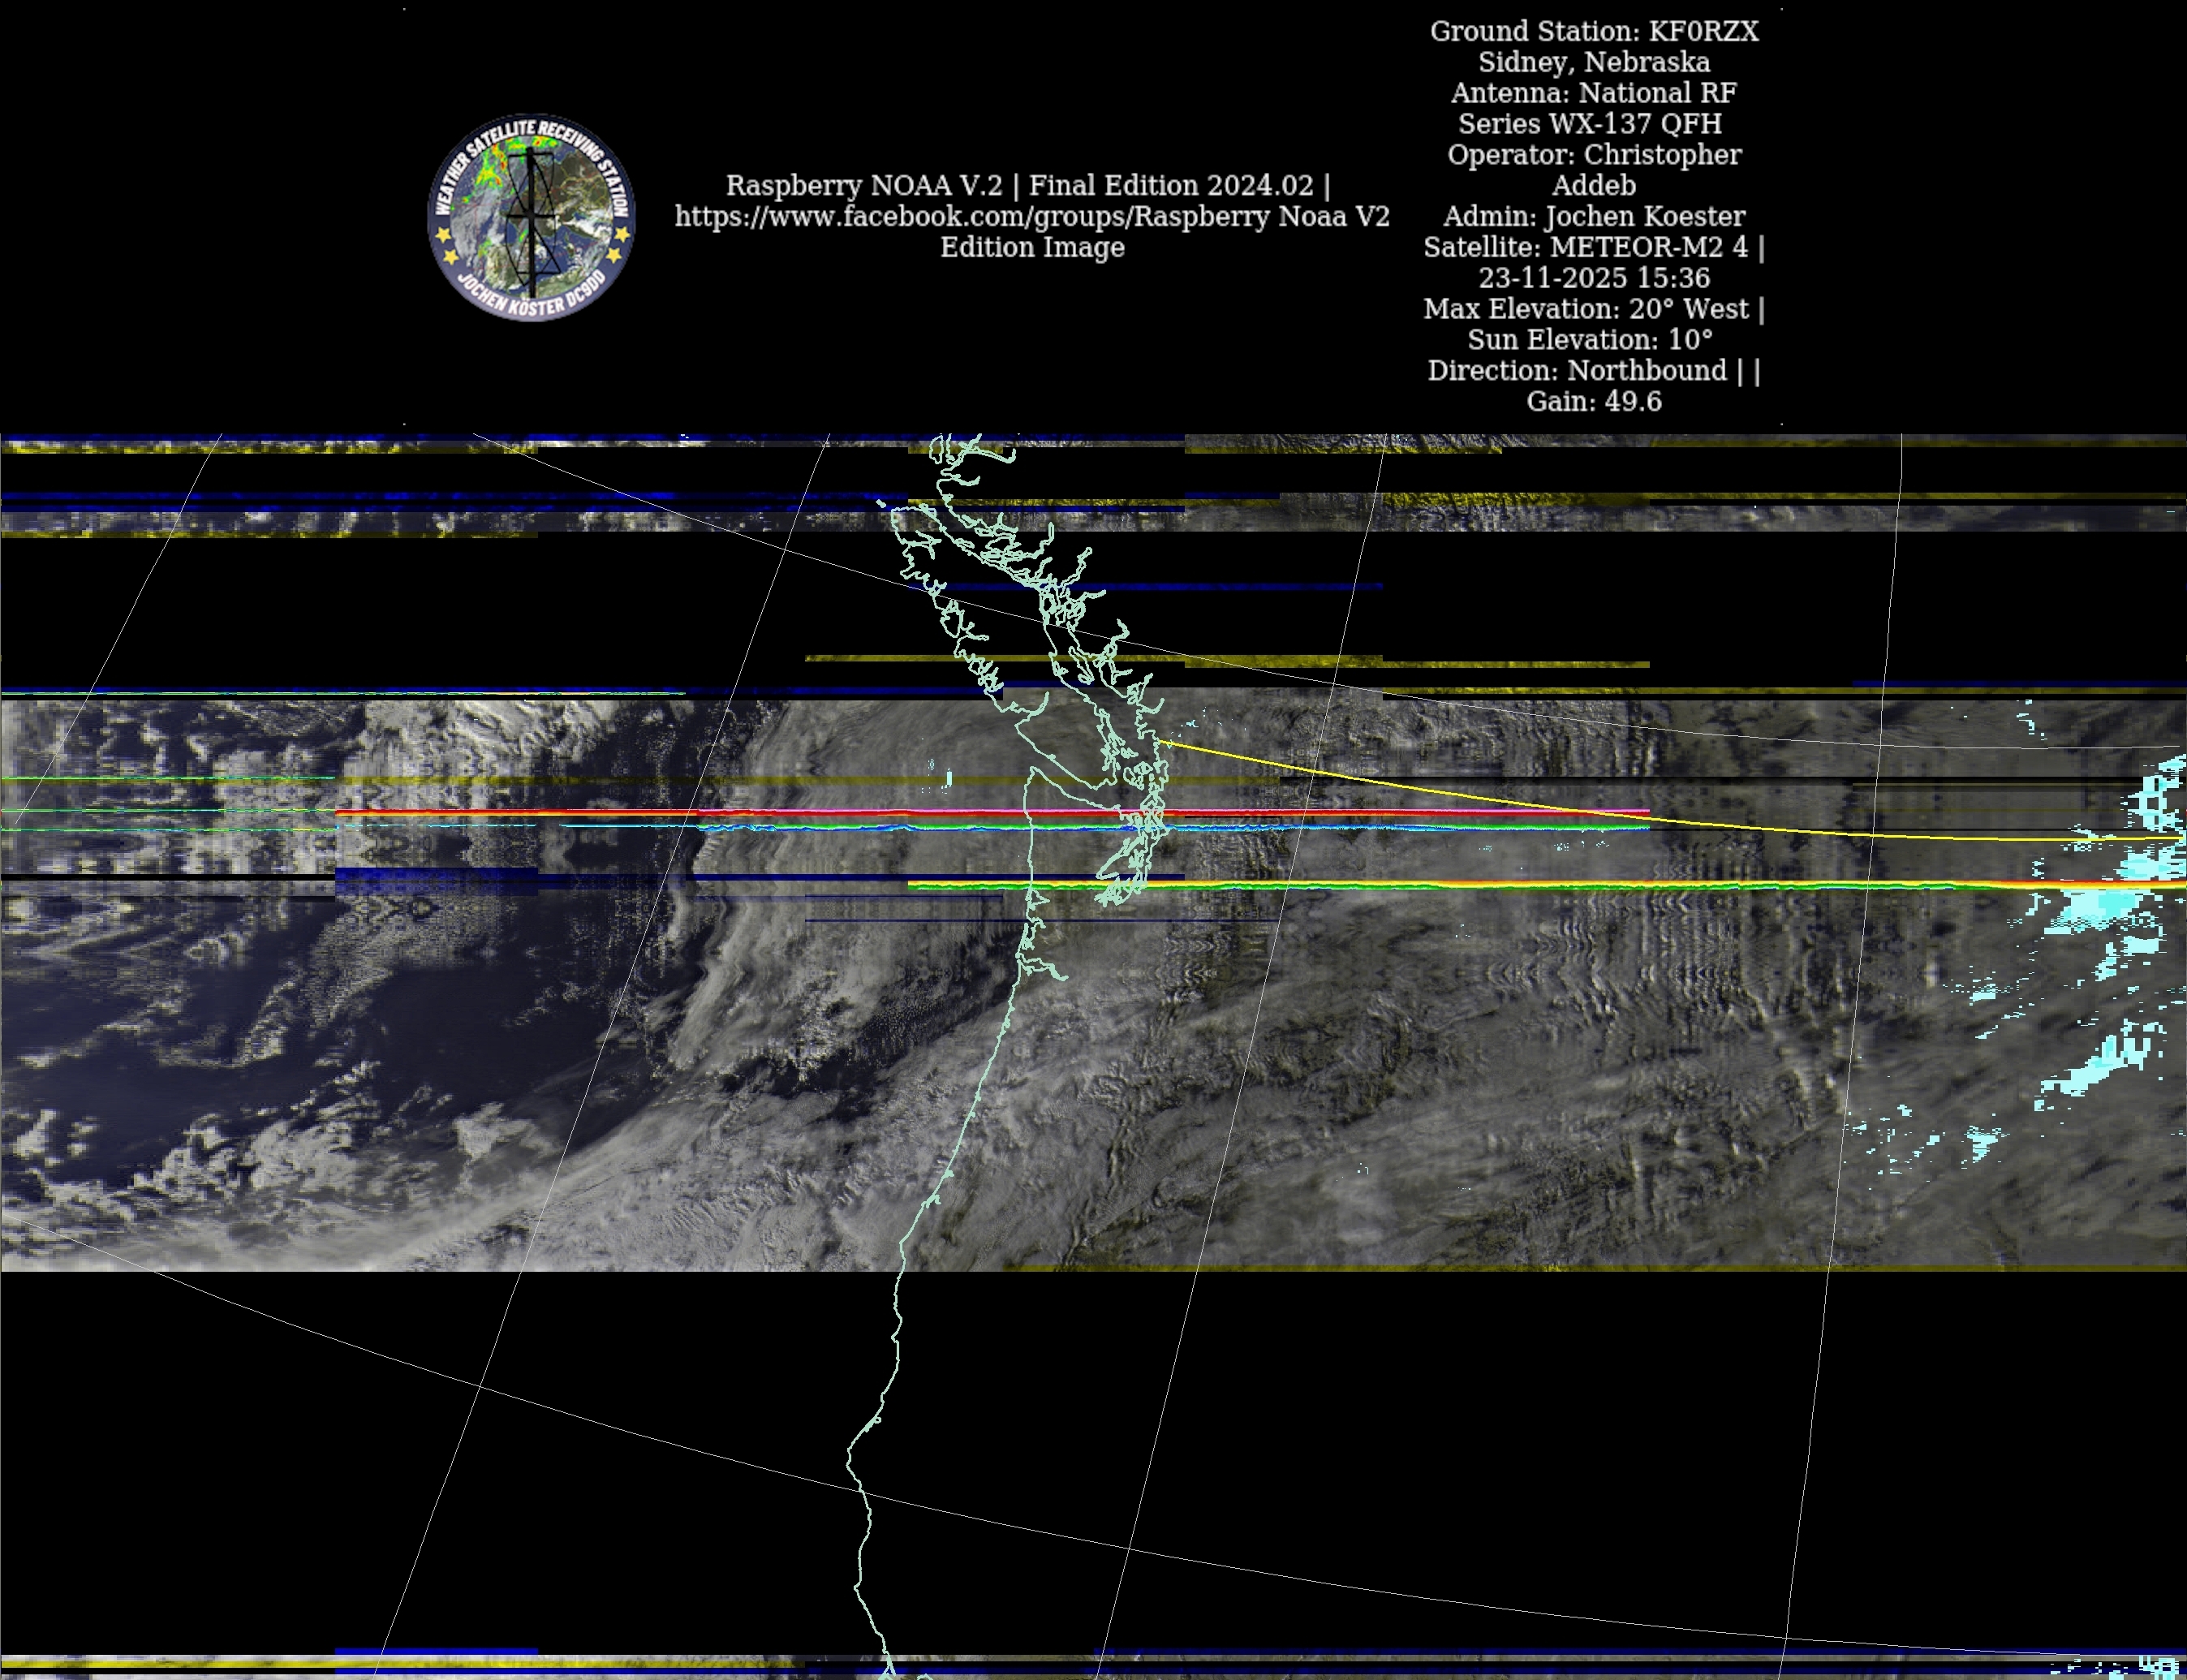Click the Sidney, Nebraska location text

point(1593,63)
